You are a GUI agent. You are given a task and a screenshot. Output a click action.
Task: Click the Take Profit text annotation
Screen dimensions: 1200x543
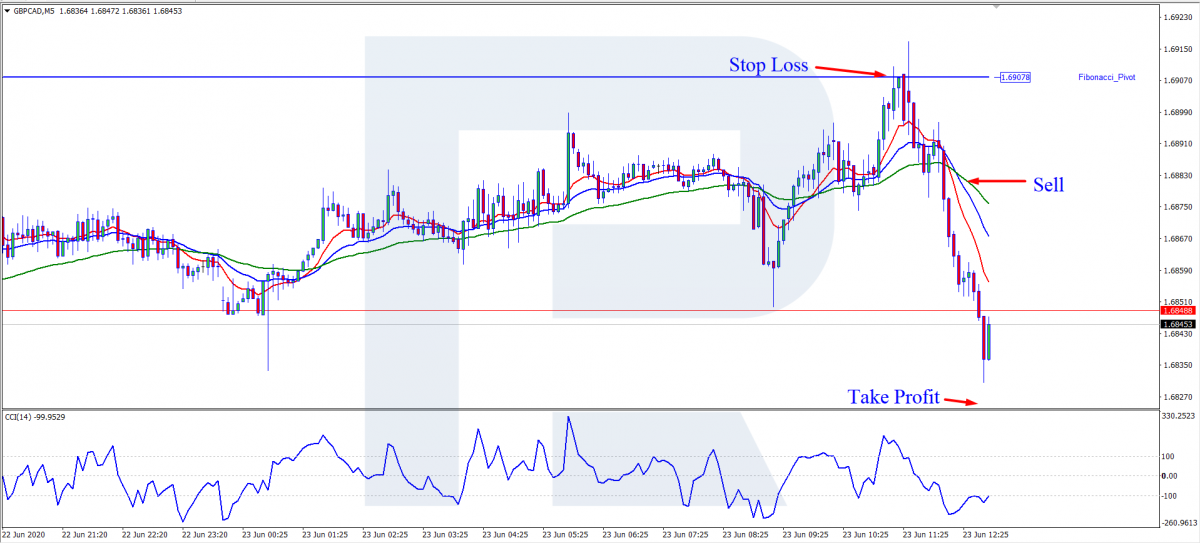(893, 397)
